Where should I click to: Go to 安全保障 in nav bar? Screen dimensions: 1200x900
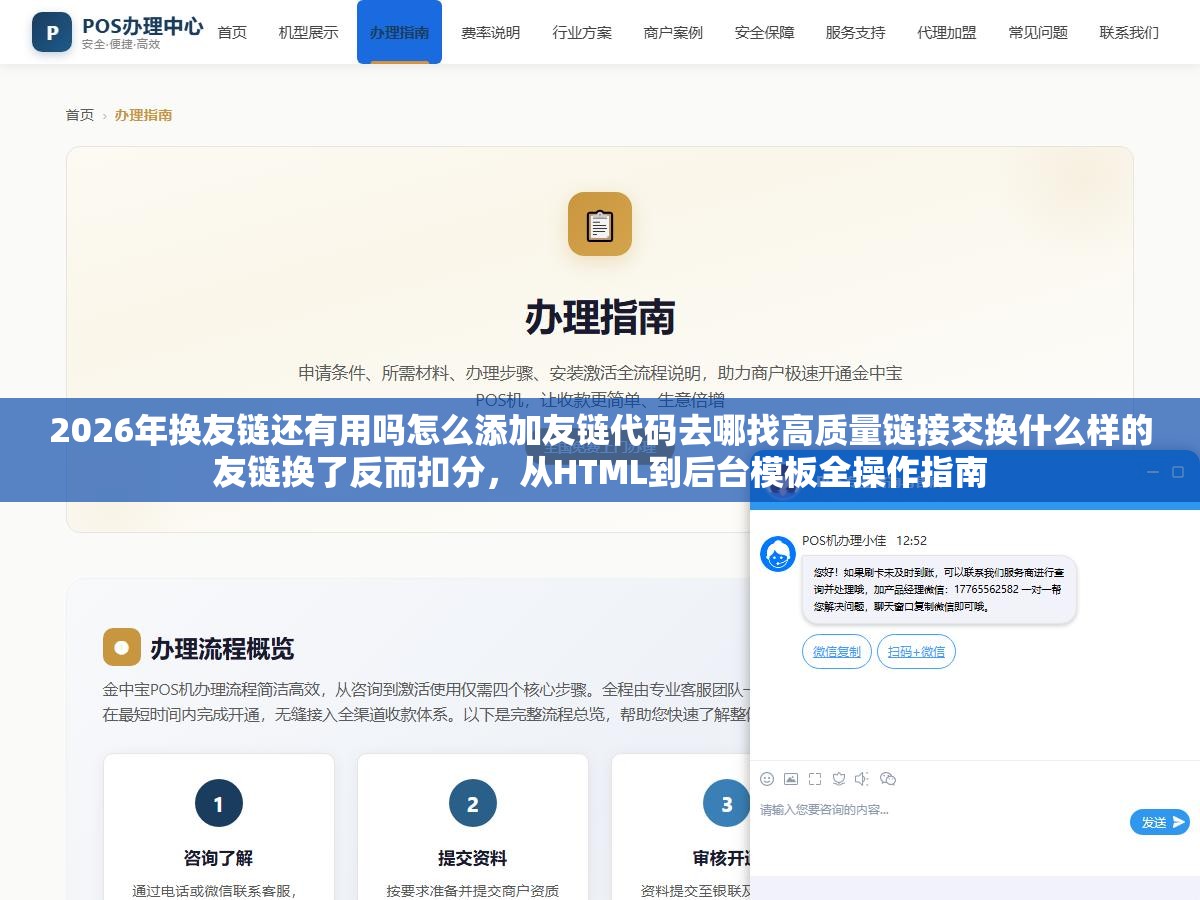pyautogui.click(x=764, y=32)
